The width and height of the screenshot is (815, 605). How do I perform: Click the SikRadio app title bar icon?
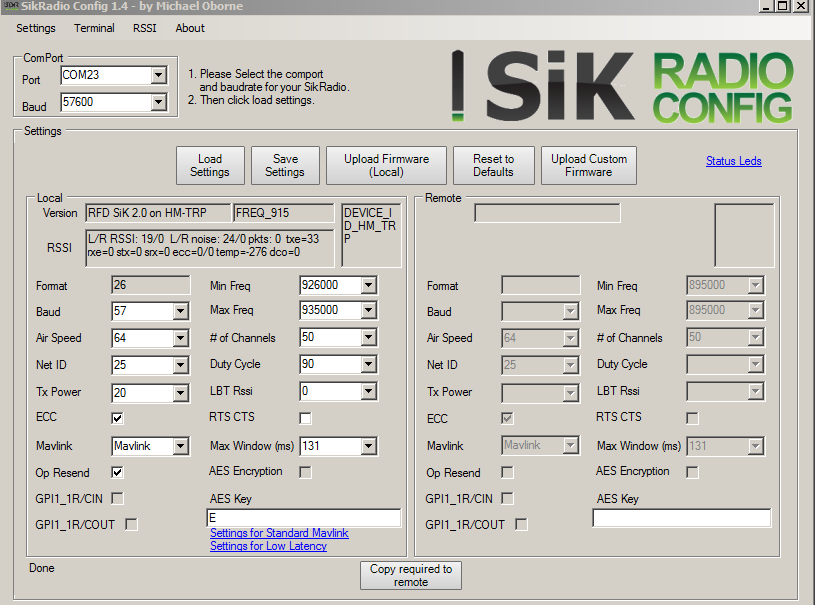[11, 6]
